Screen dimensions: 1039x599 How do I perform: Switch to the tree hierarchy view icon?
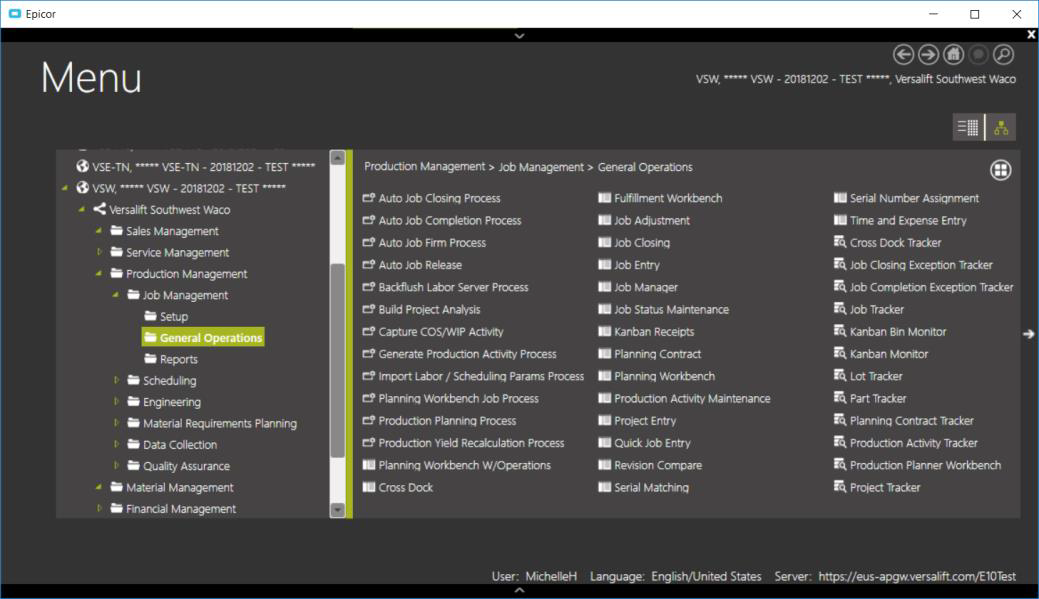(1001, 127)
